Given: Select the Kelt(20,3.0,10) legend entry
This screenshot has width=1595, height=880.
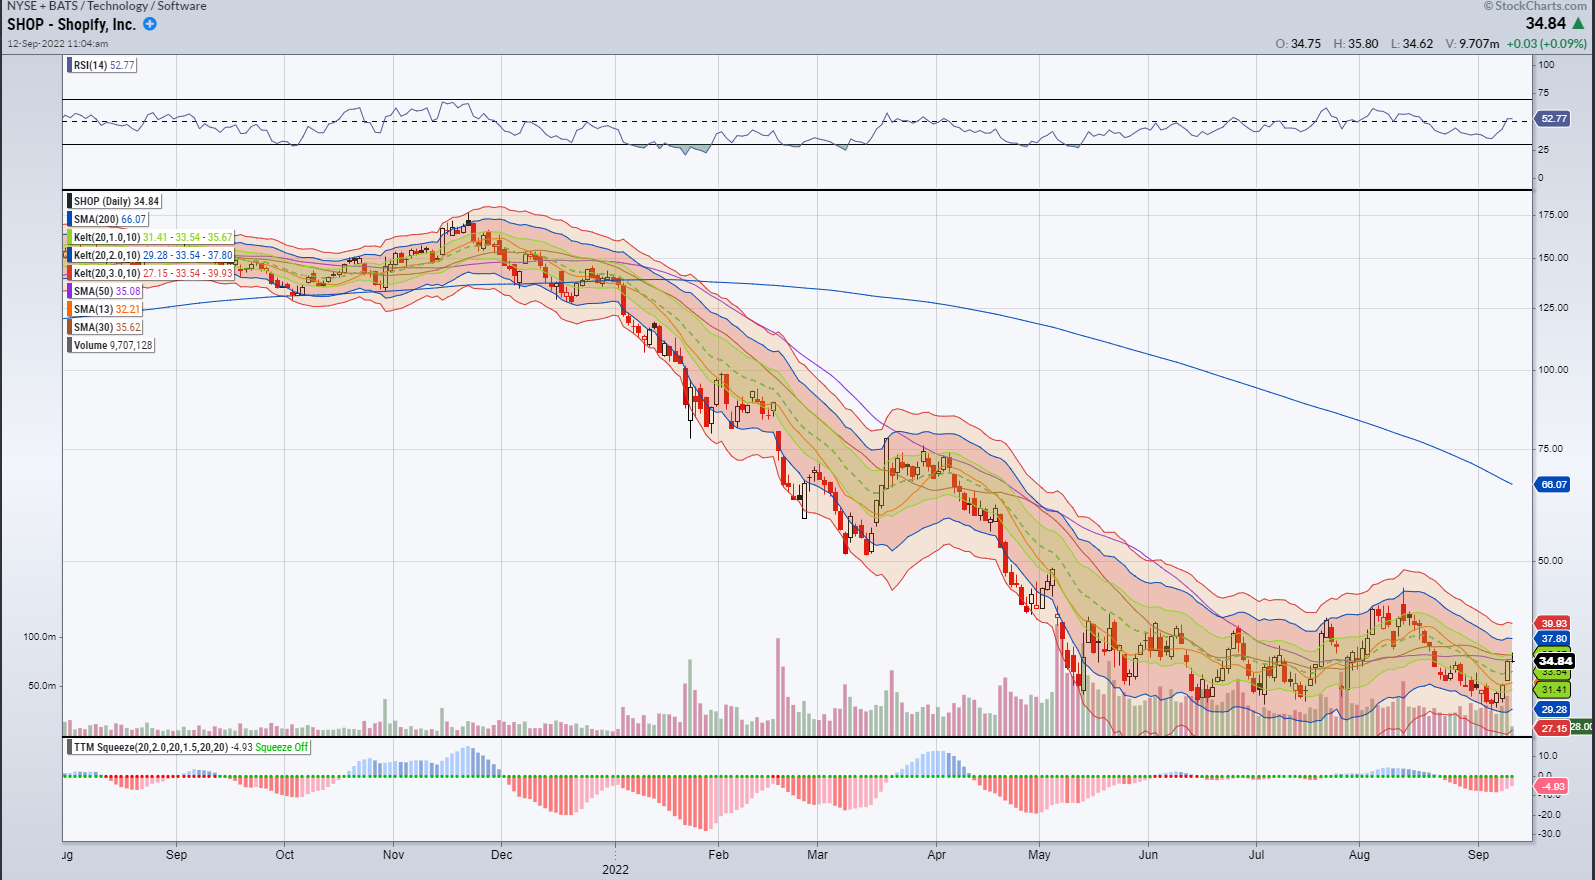Looking at the screenshot, I should click(x=152, y=273).
